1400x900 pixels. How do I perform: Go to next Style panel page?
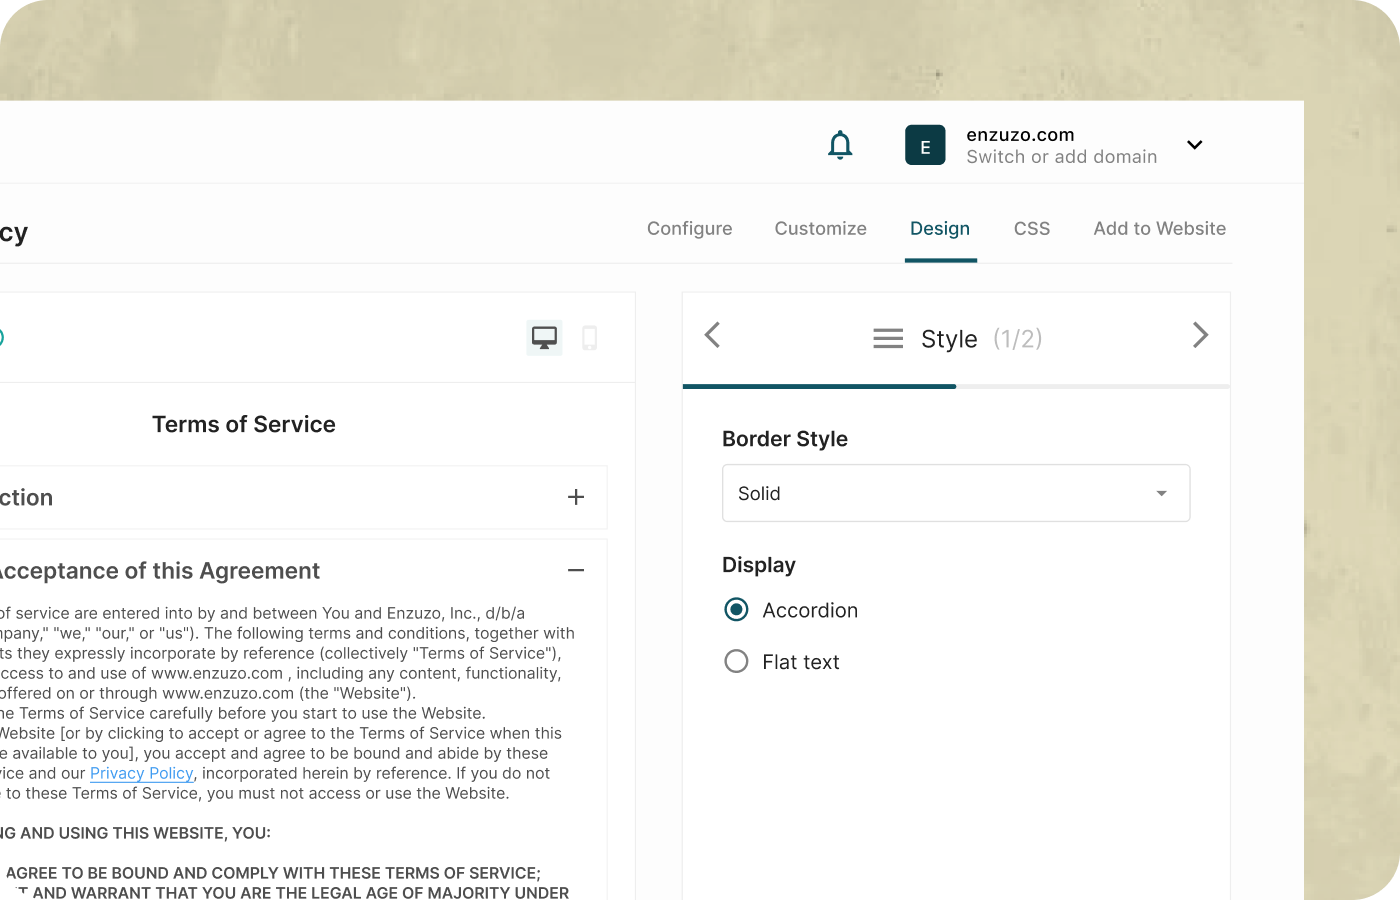1200,335
